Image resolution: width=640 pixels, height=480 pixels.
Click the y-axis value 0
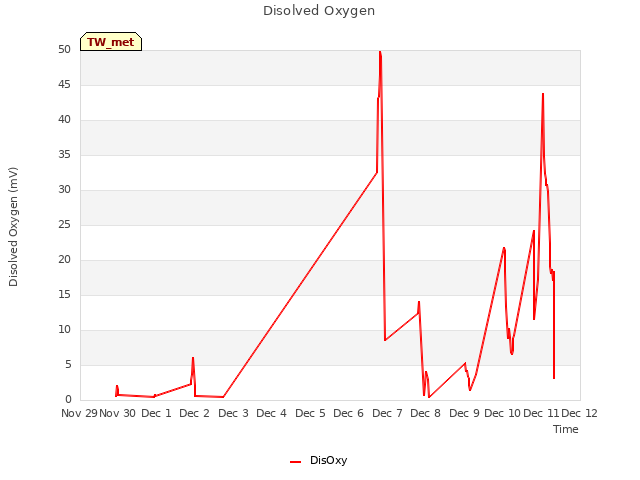68,400
